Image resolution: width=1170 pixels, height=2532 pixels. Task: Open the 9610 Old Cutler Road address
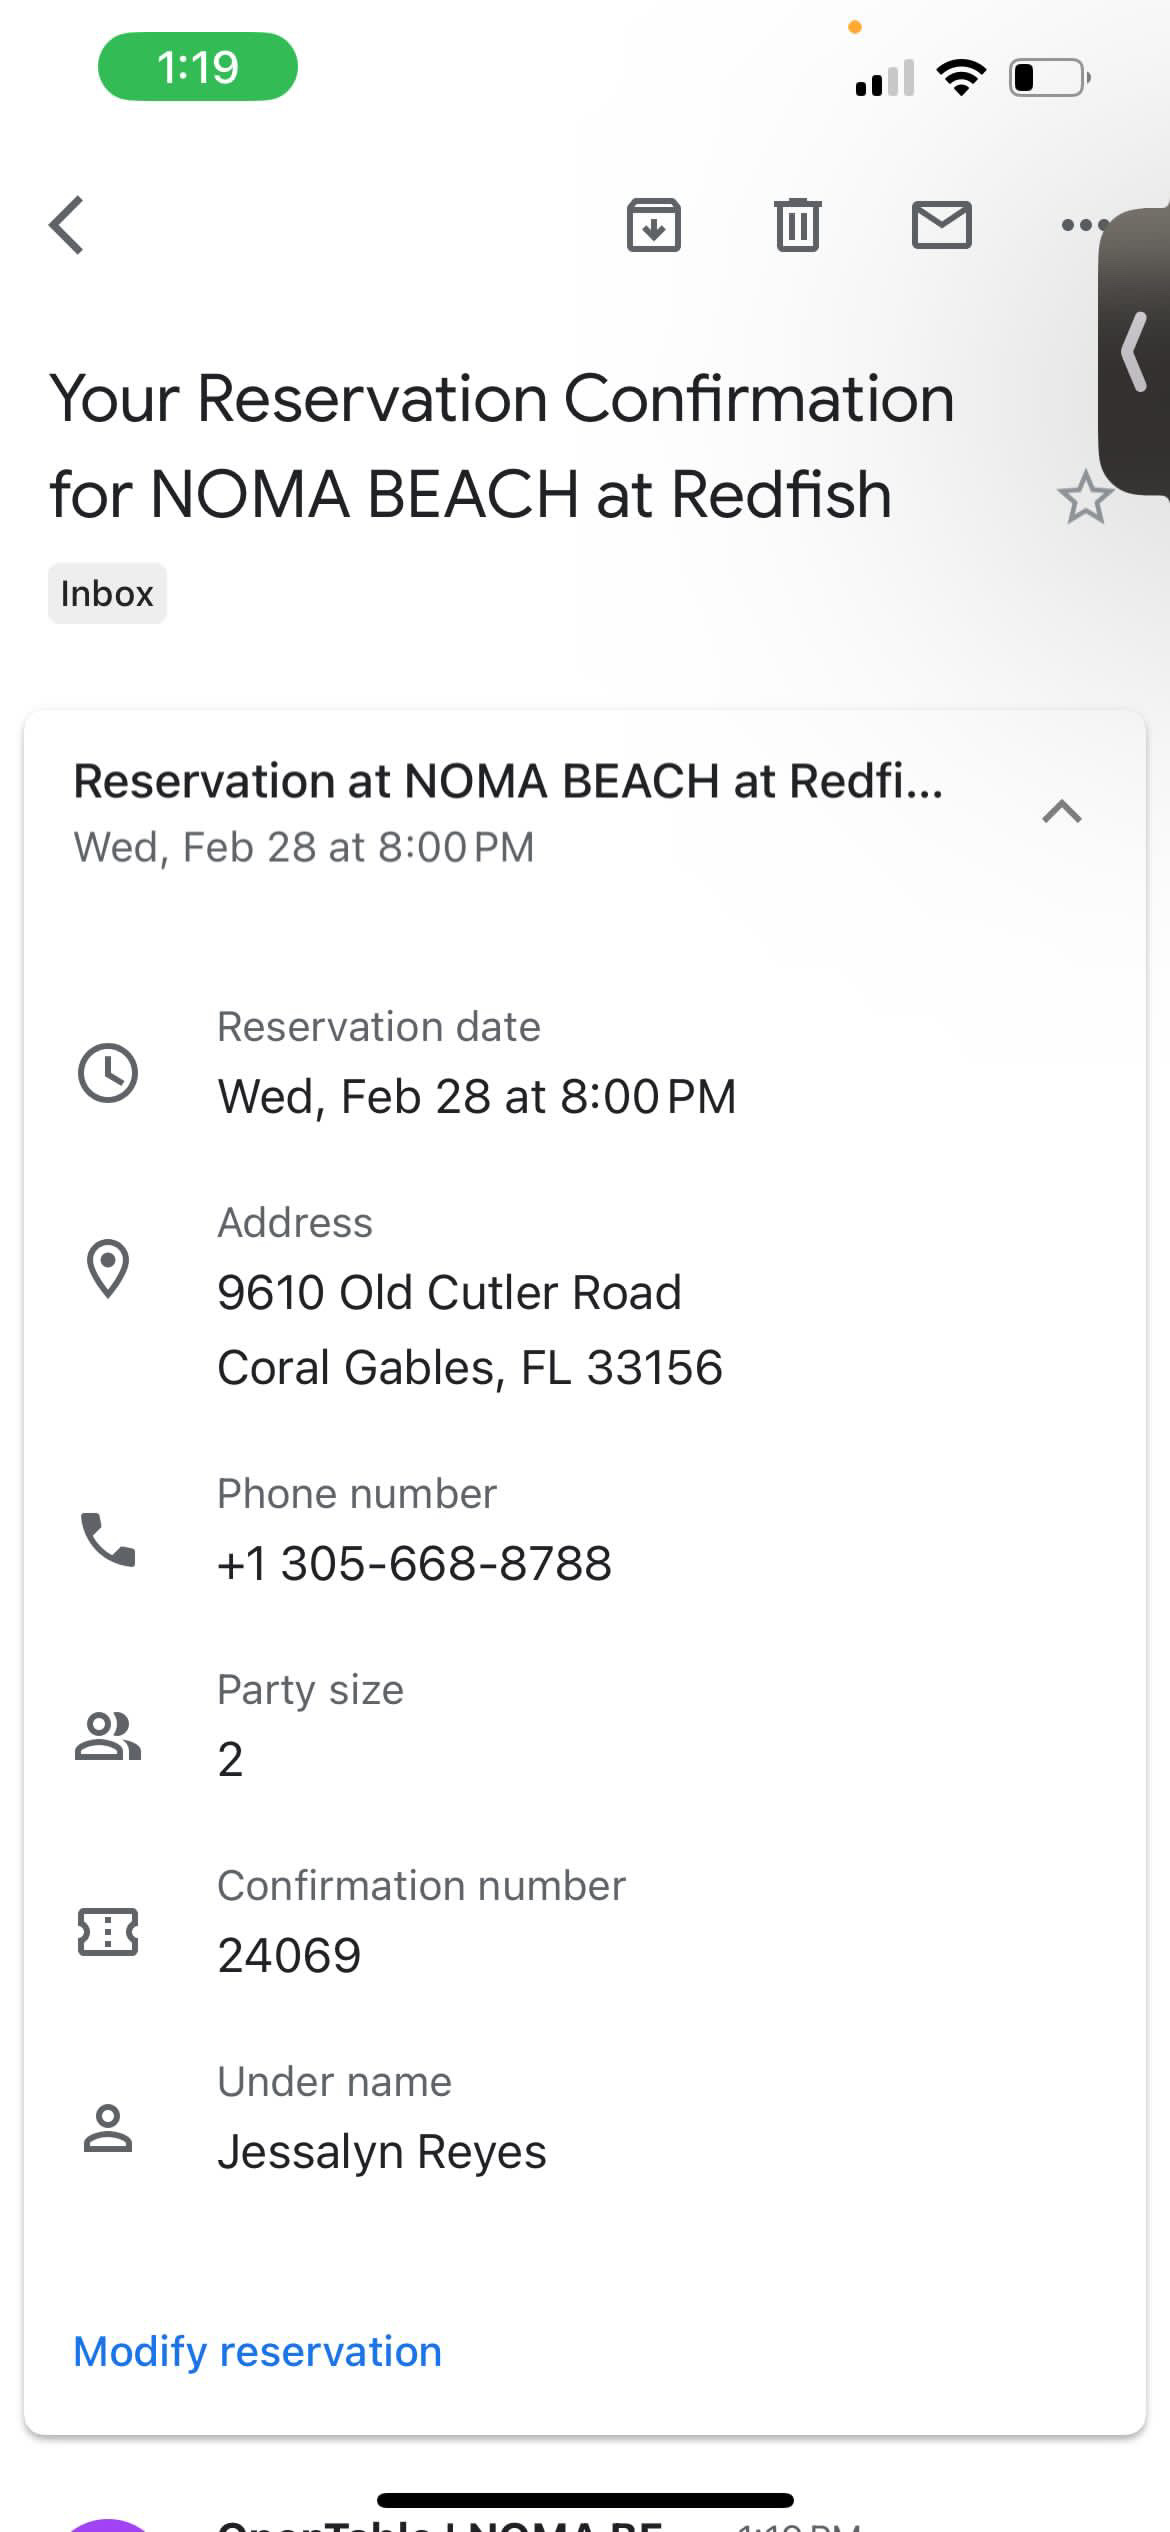pyautogui.click(x=450, y=1292)
